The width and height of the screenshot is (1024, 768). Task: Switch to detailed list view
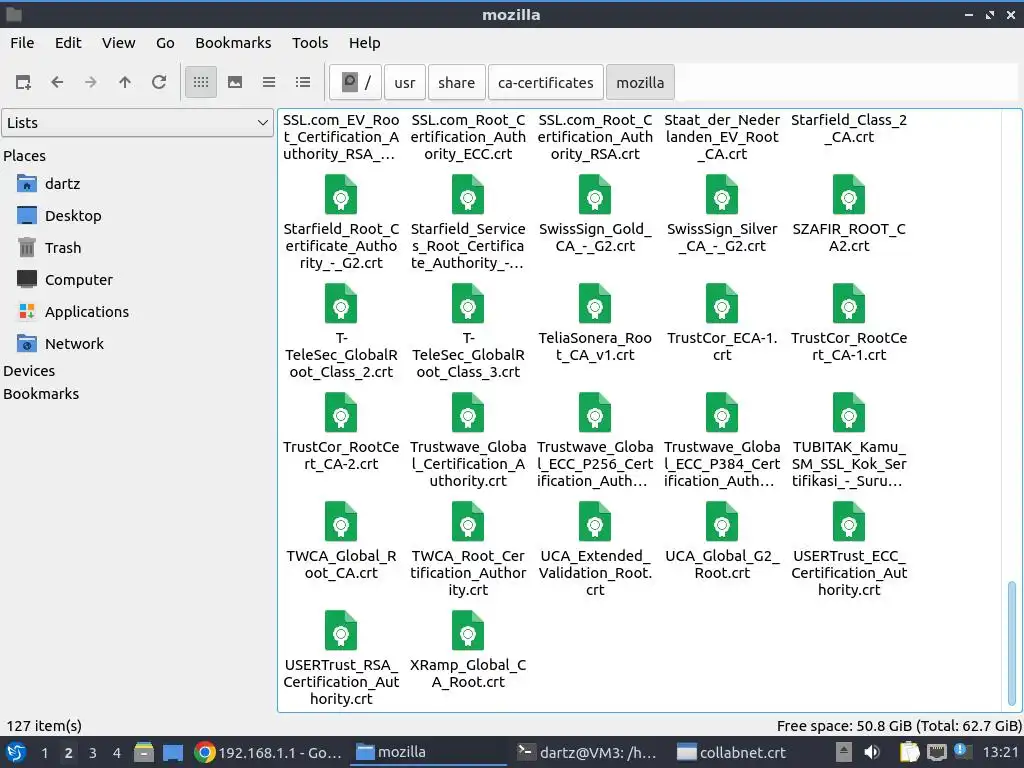point(303,82)
